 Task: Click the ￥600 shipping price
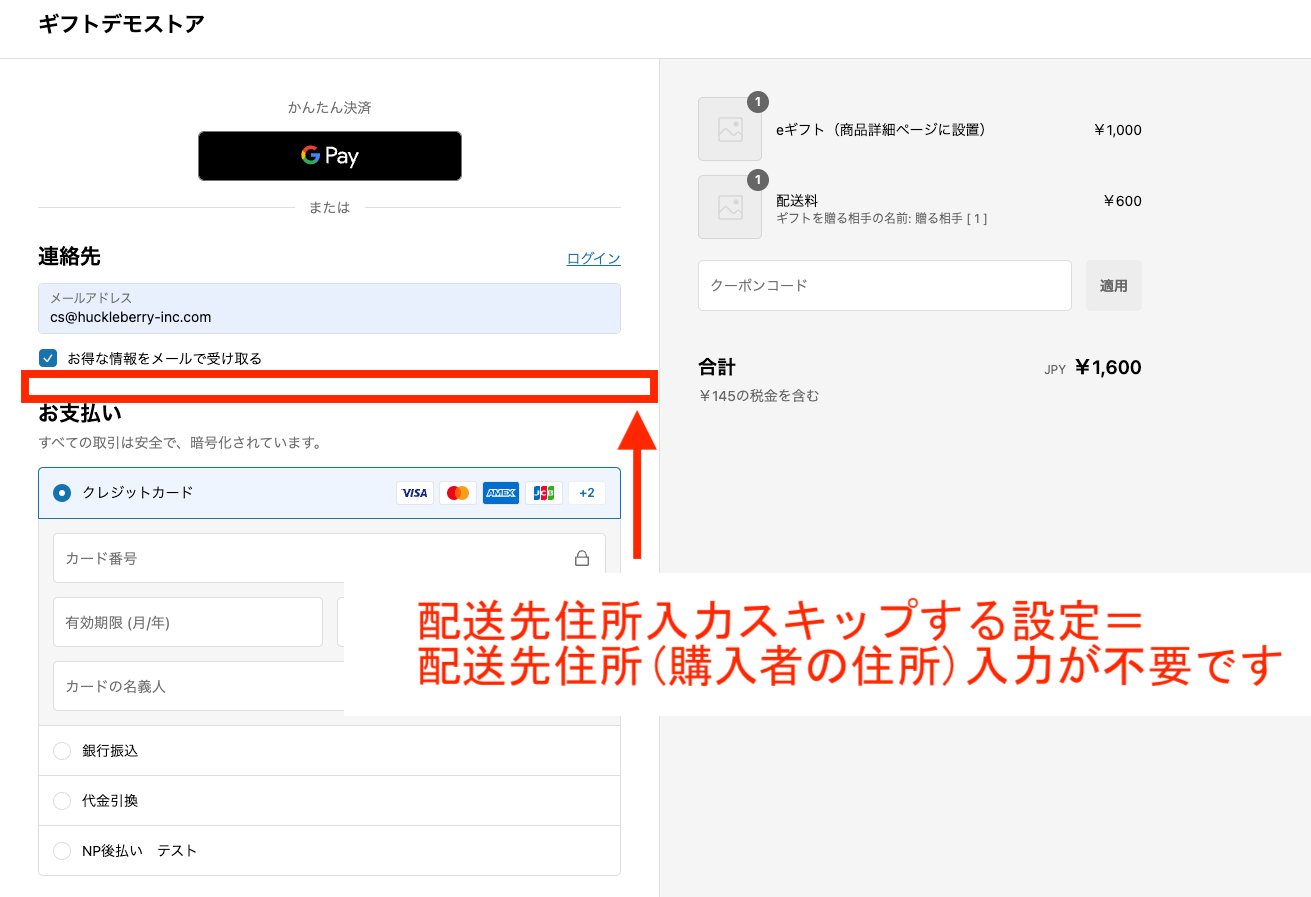[x=1122, y=201]
